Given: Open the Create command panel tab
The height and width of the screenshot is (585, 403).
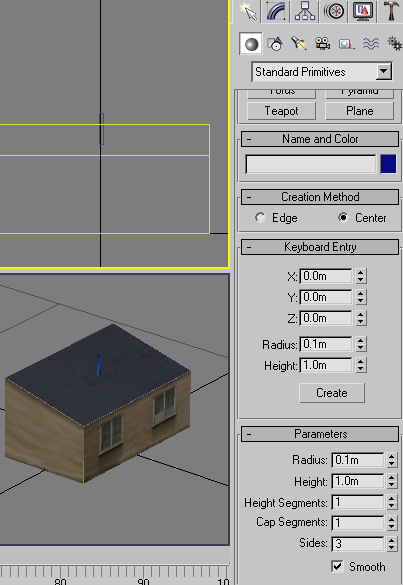Looking at the screenshot, I should [x=248, y=11].
